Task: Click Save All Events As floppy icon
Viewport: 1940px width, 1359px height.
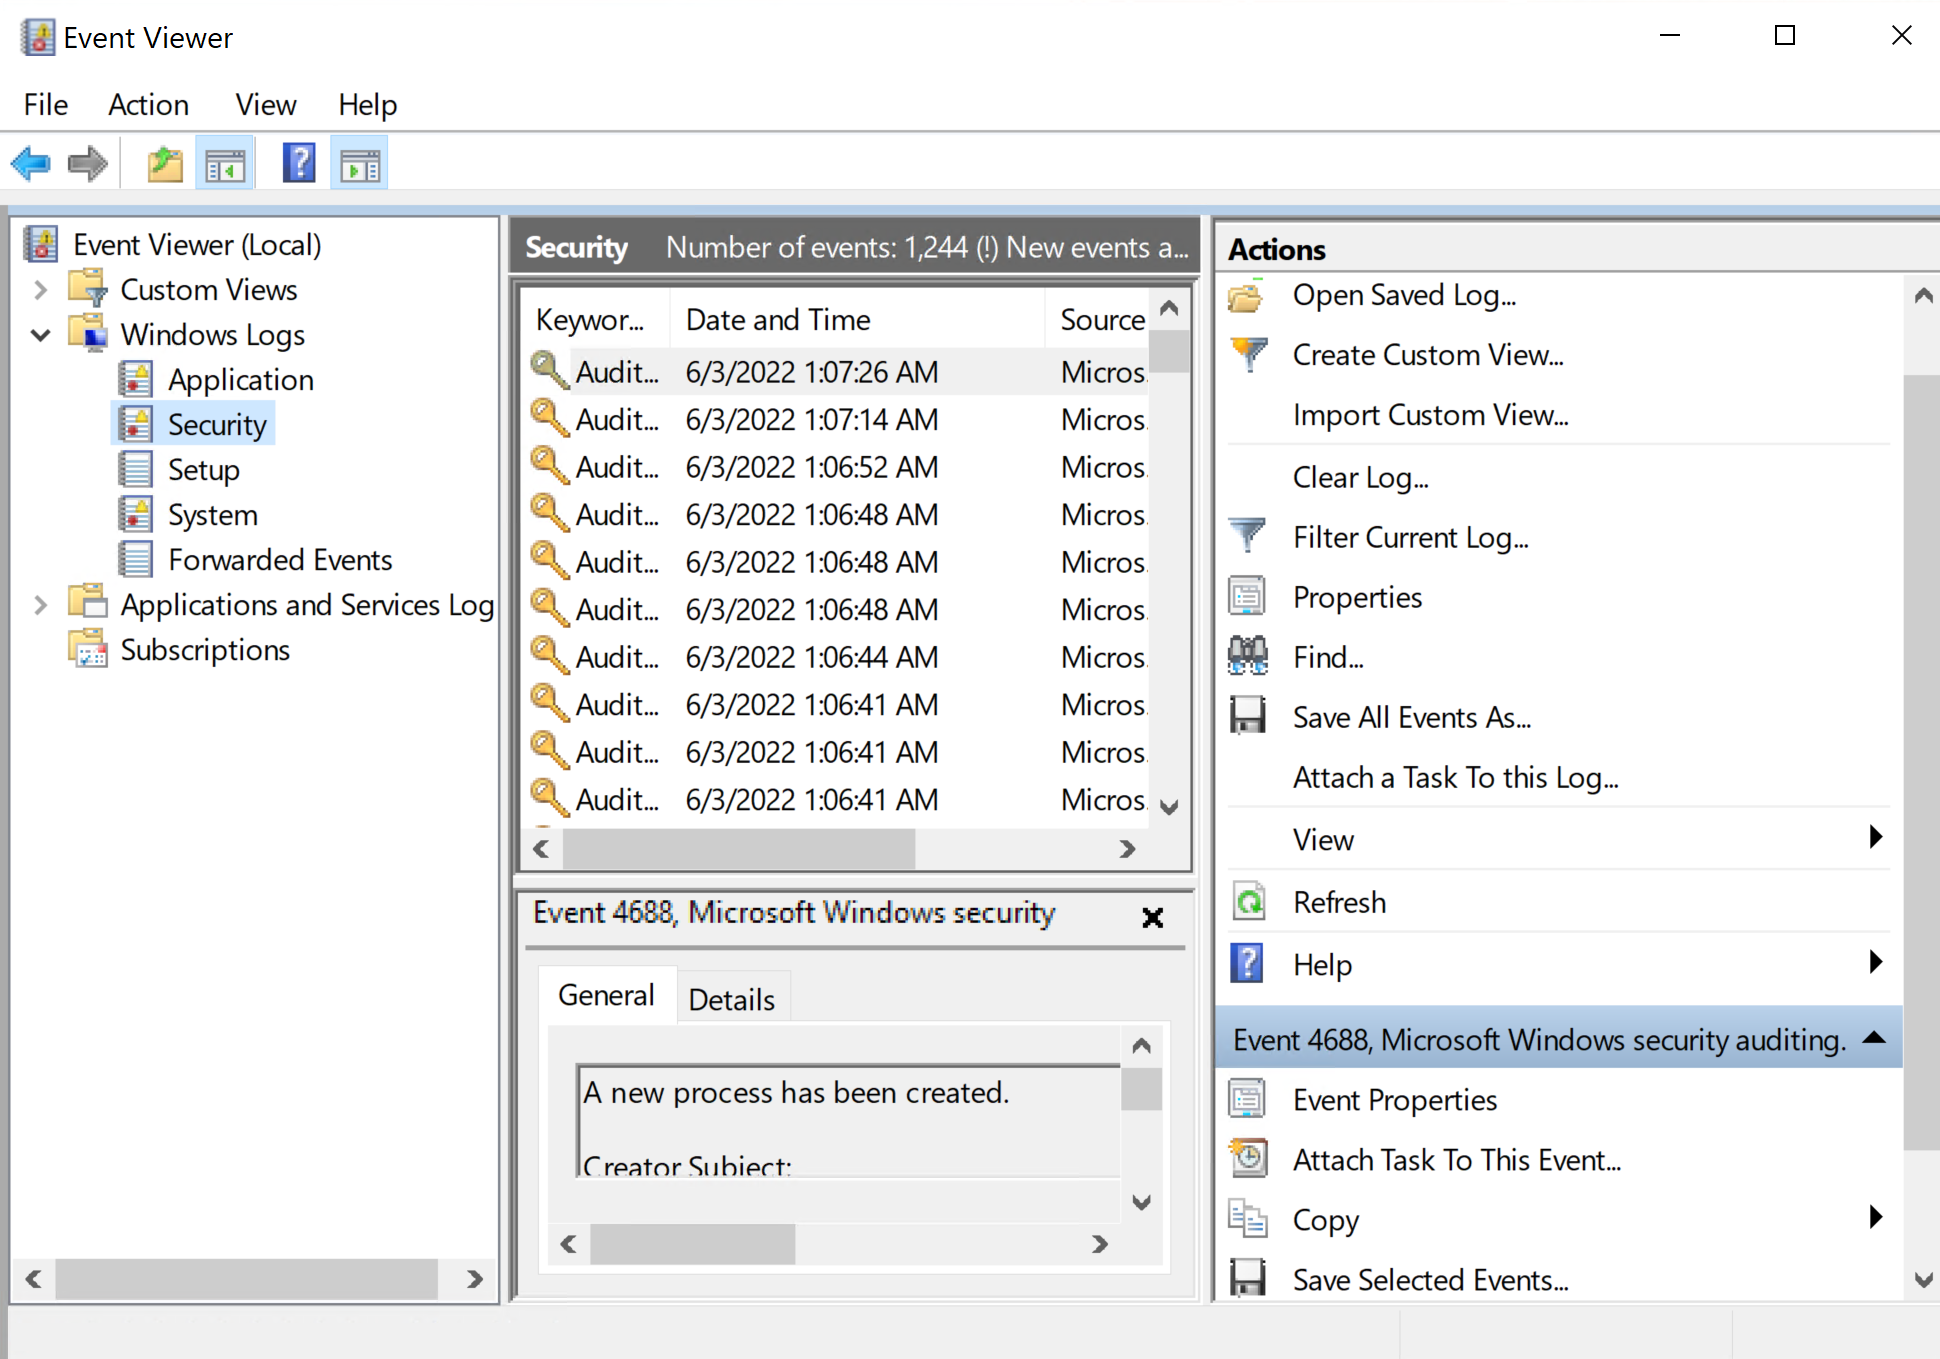Action: point(1247,717)
